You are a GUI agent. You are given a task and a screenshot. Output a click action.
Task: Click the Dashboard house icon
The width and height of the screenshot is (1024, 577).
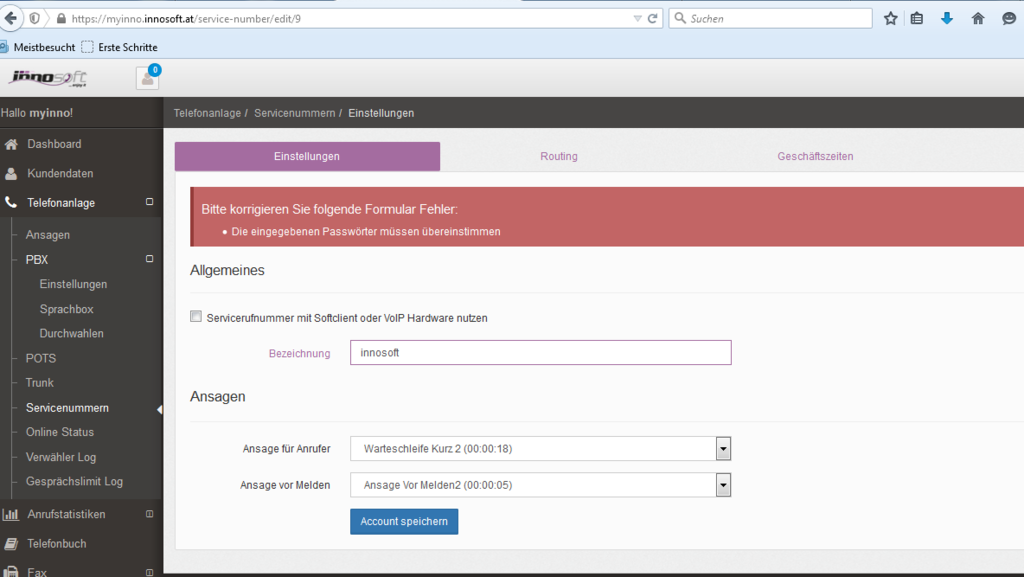[x=11, y=144]
